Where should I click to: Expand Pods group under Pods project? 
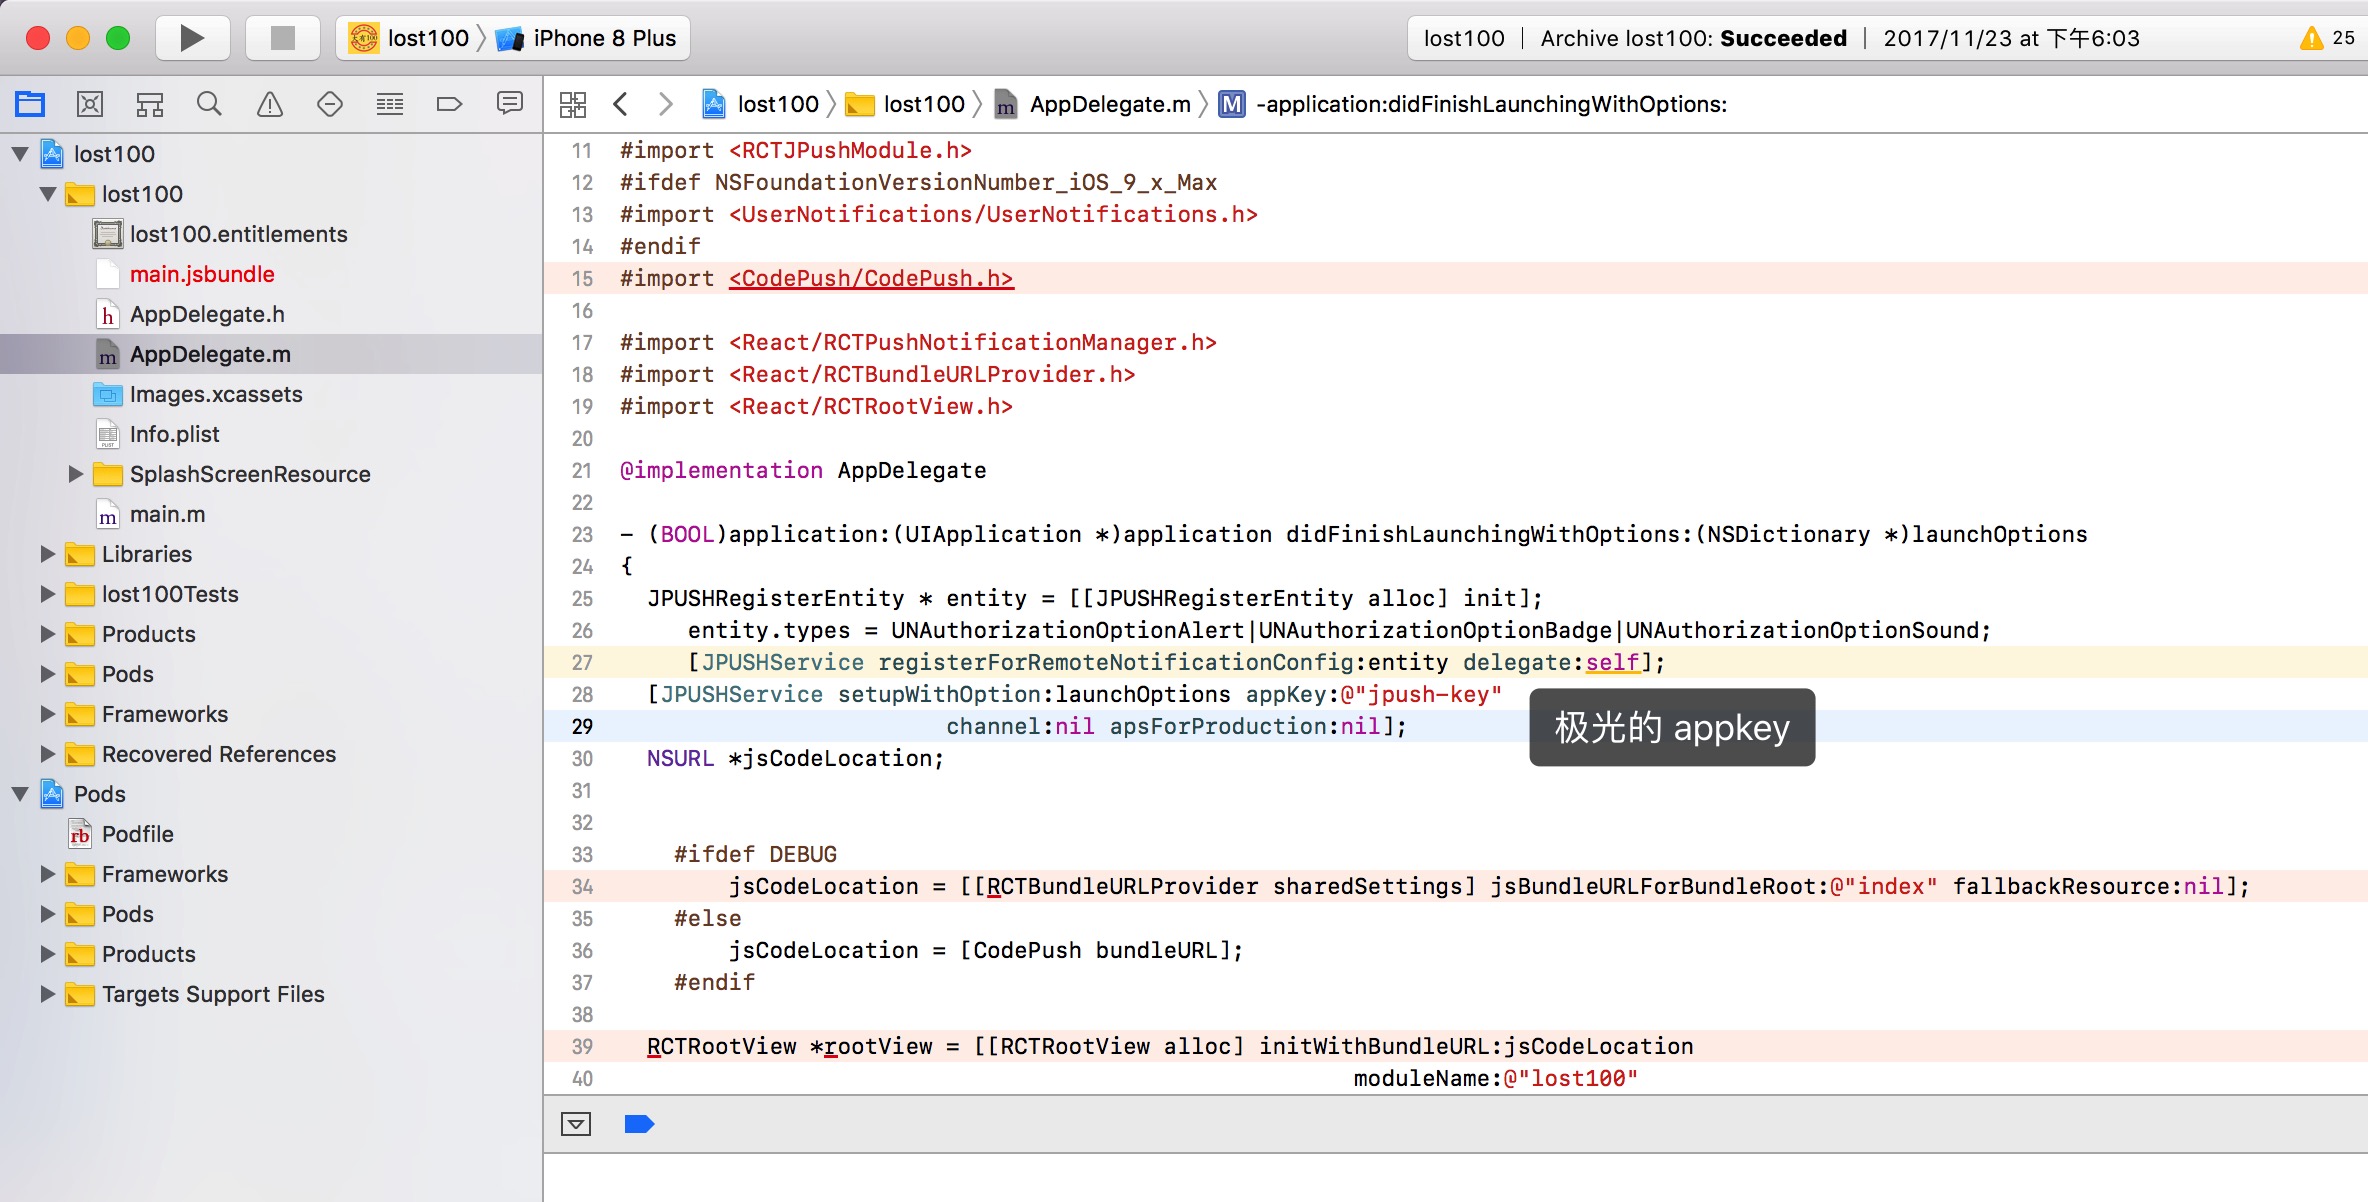(48, 914)
